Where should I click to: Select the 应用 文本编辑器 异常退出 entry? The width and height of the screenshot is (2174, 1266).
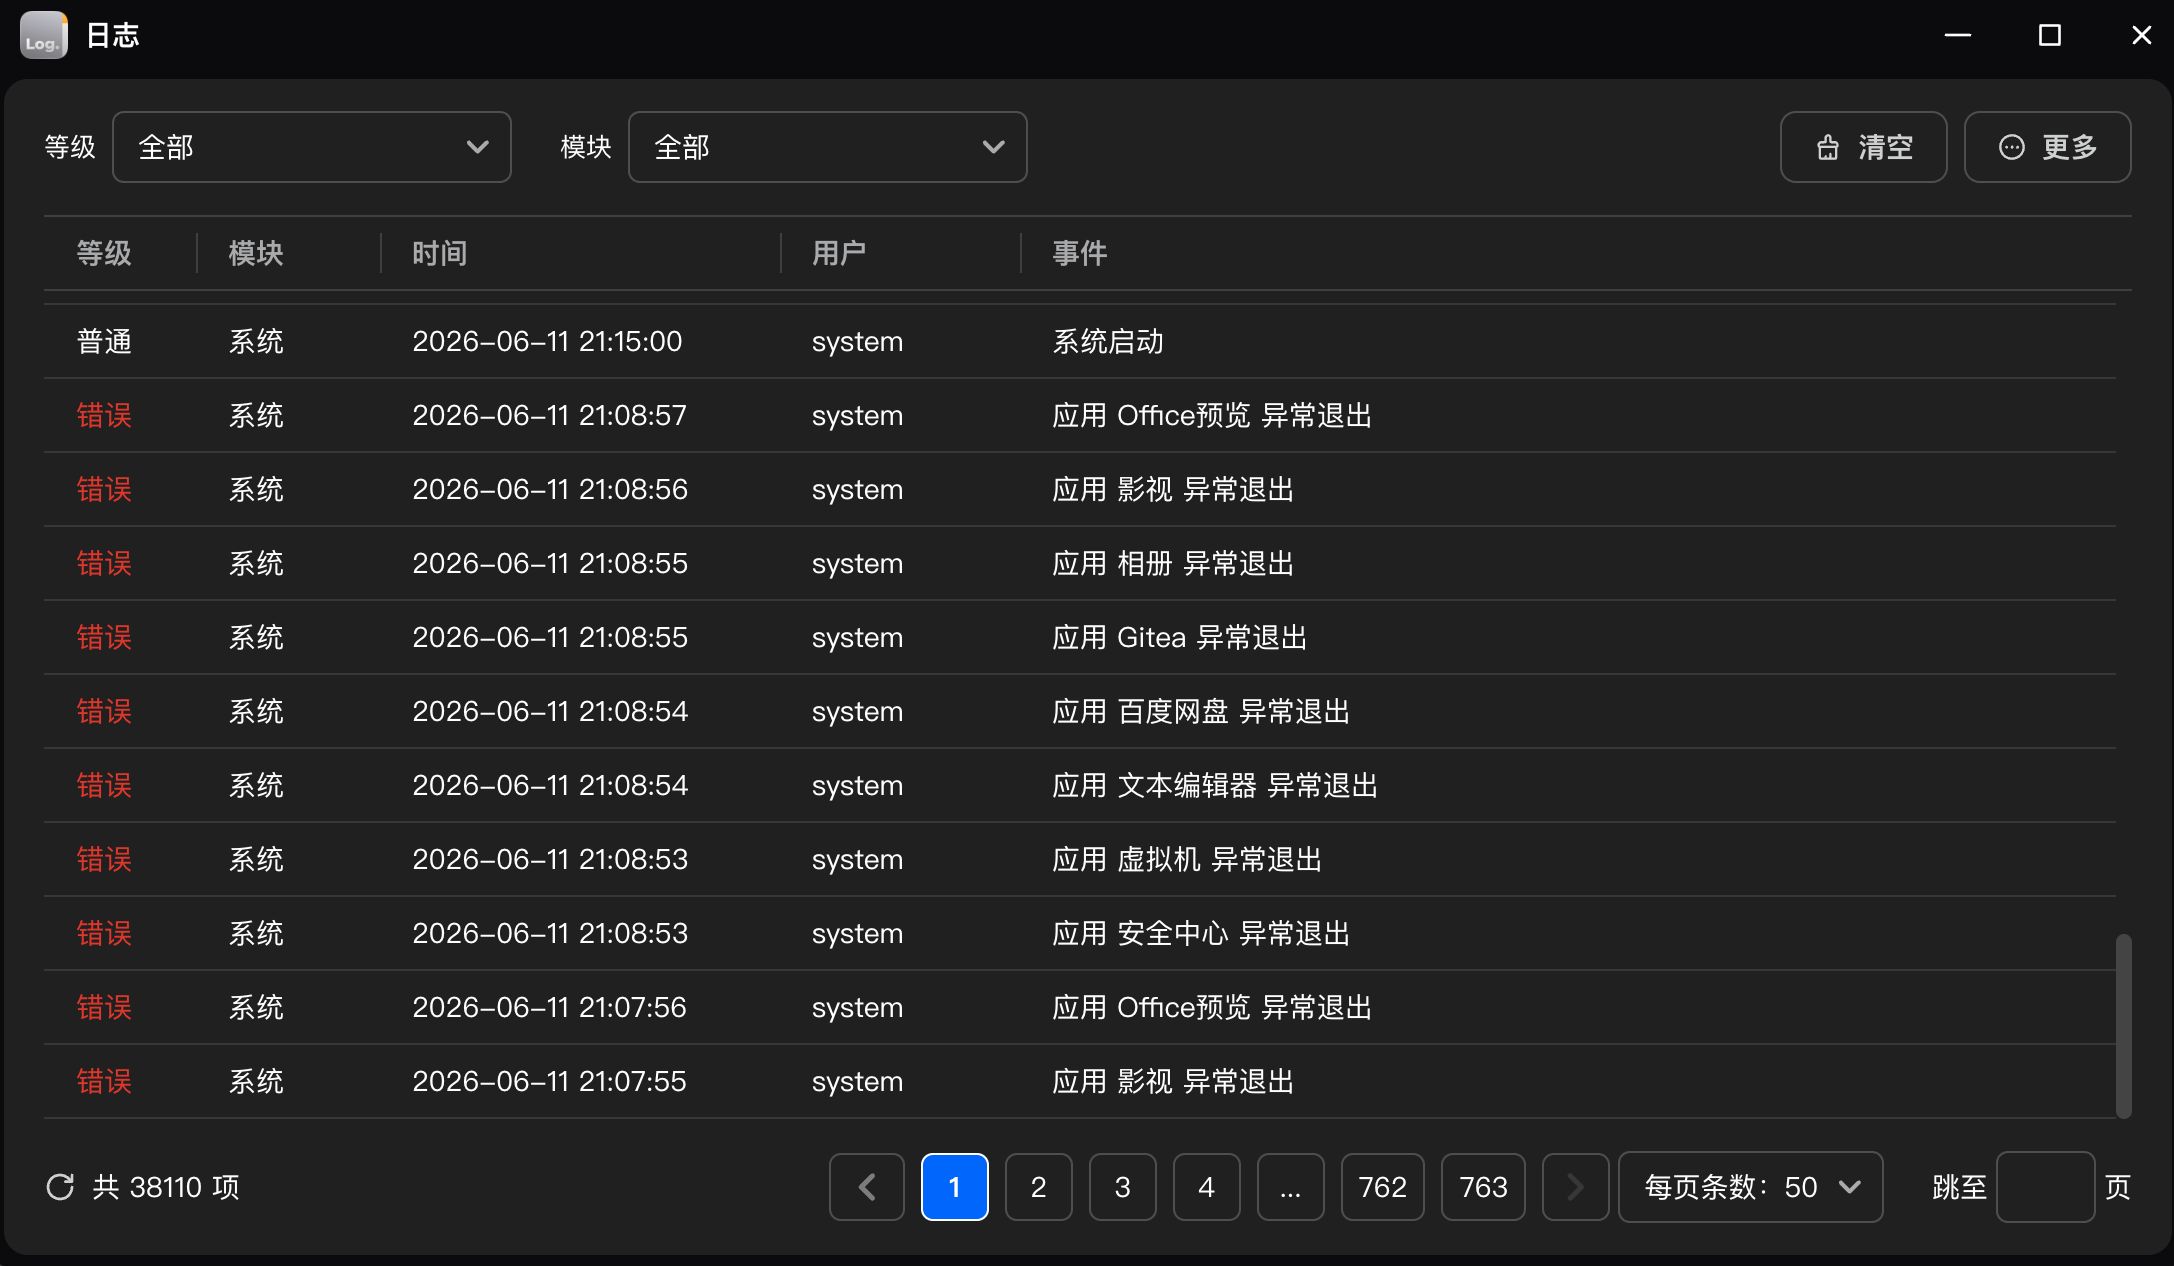1080,785
